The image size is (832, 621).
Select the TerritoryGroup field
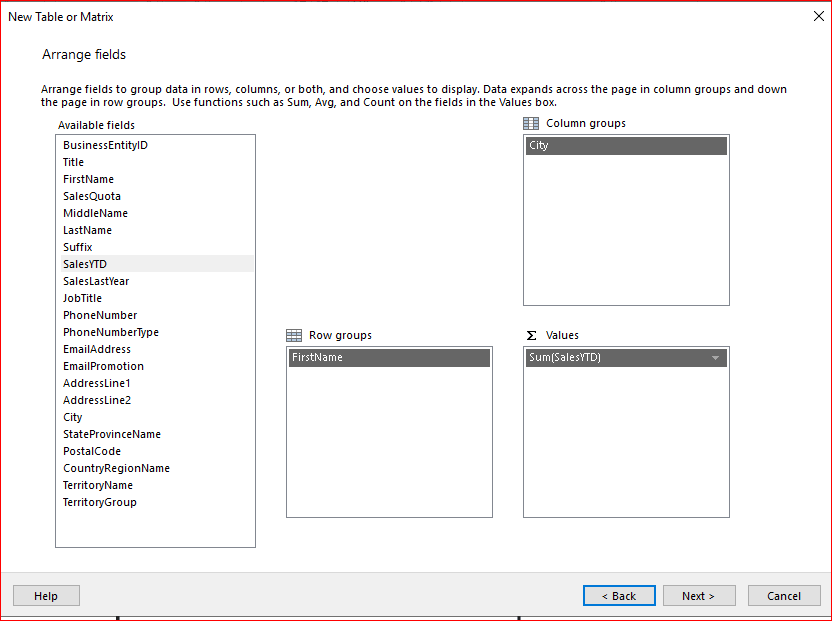click(100, 502)
